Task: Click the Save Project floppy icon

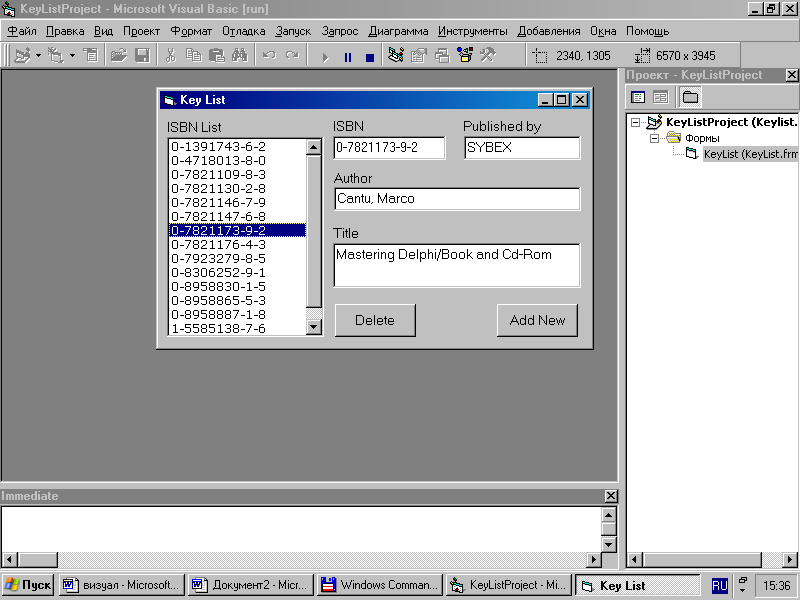Action: coord(142,55)
